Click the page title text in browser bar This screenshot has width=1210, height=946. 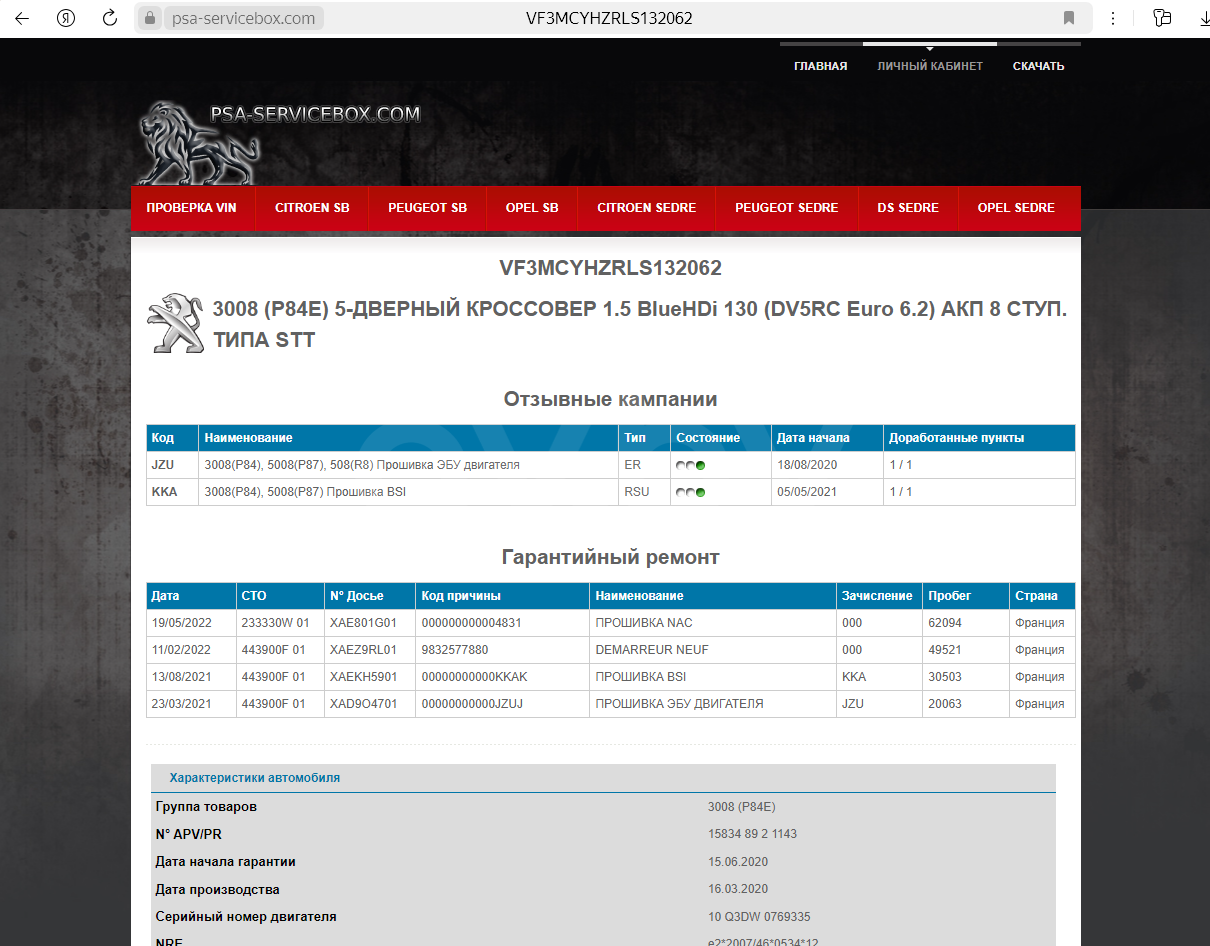(609, 18)
